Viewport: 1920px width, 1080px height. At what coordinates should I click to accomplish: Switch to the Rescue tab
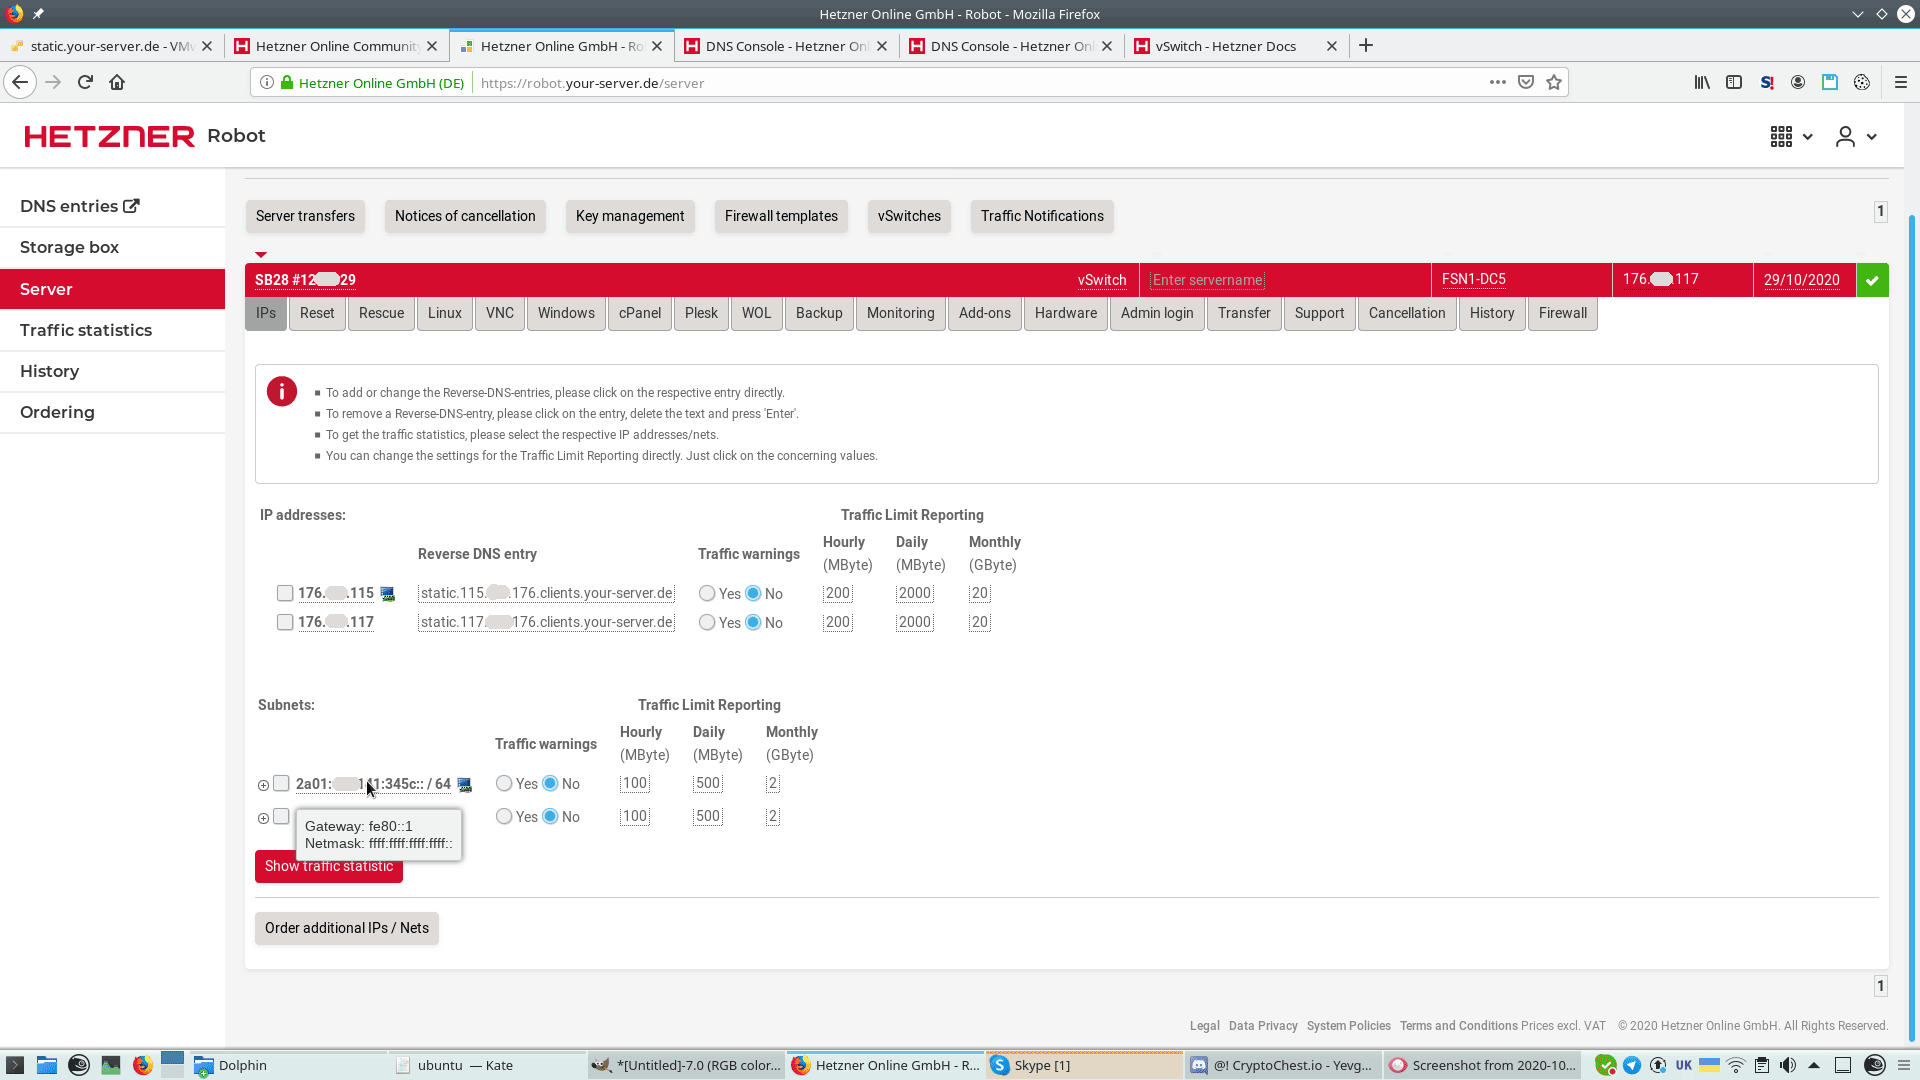(x=381, y=313)
